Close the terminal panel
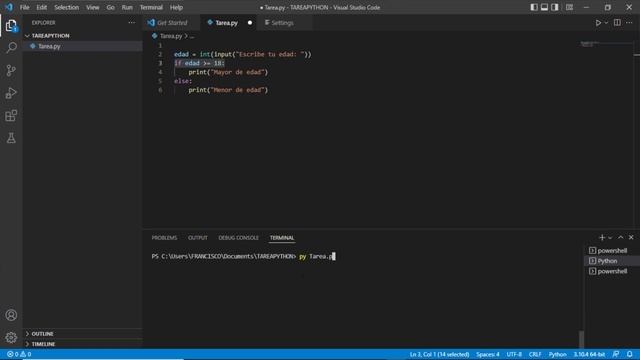The height and width of the screenshot is (360, 640). 631,238
